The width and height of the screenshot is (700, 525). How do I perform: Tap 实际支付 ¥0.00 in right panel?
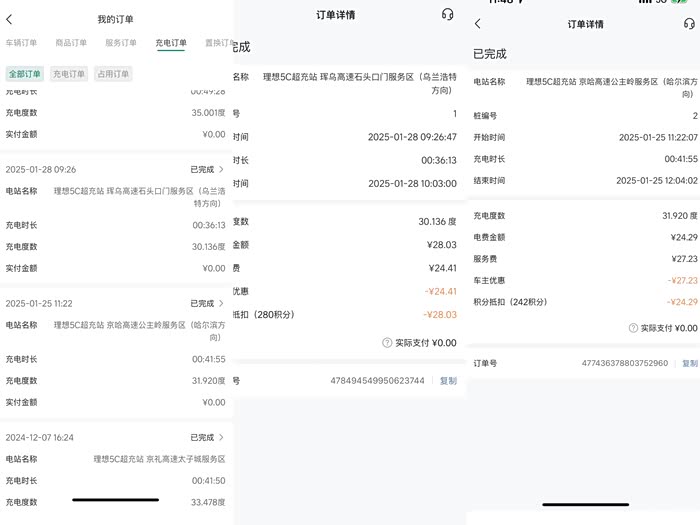(669, 328)
